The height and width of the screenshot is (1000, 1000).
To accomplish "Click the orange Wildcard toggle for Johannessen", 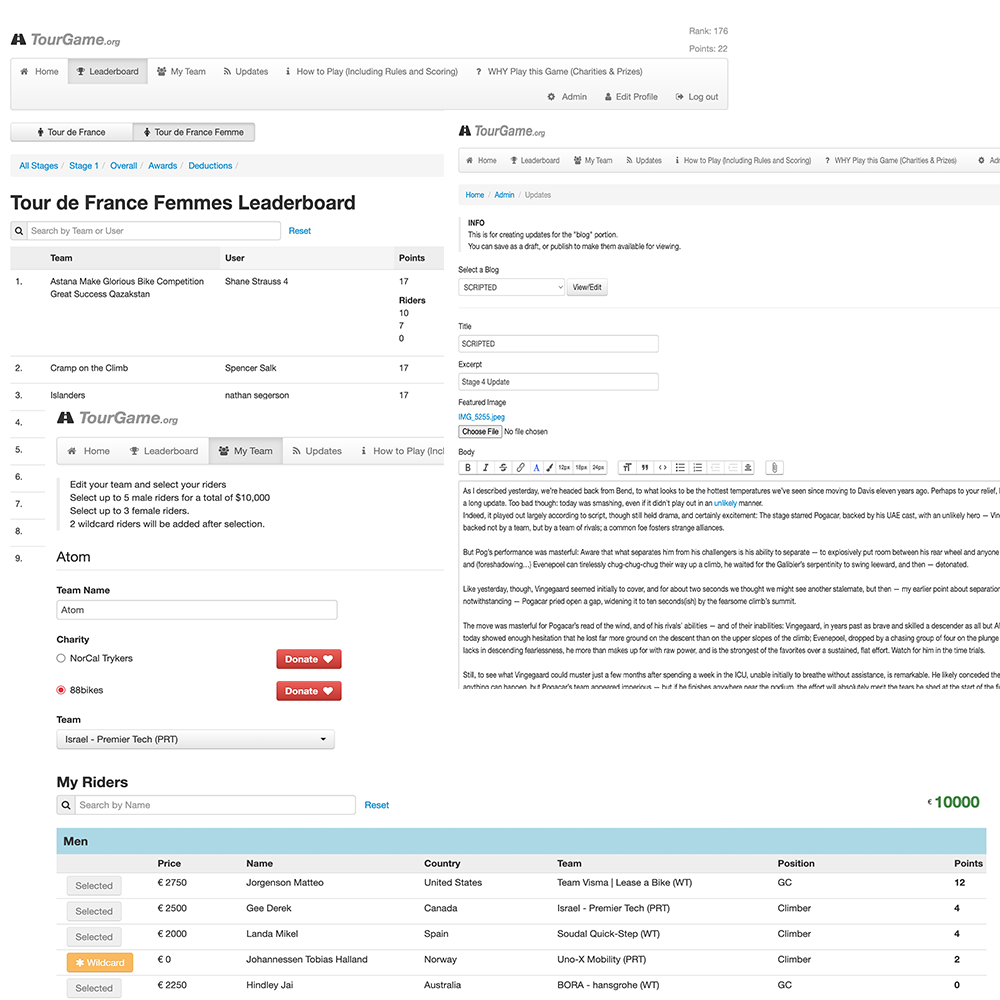I will click(x=99, y=963).
